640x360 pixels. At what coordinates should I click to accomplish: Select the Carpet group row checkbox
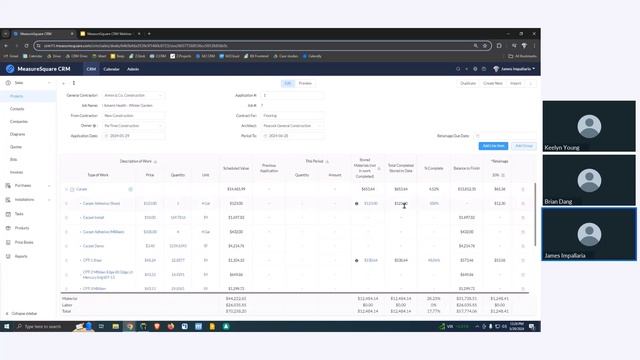click(x=72, y=189)
